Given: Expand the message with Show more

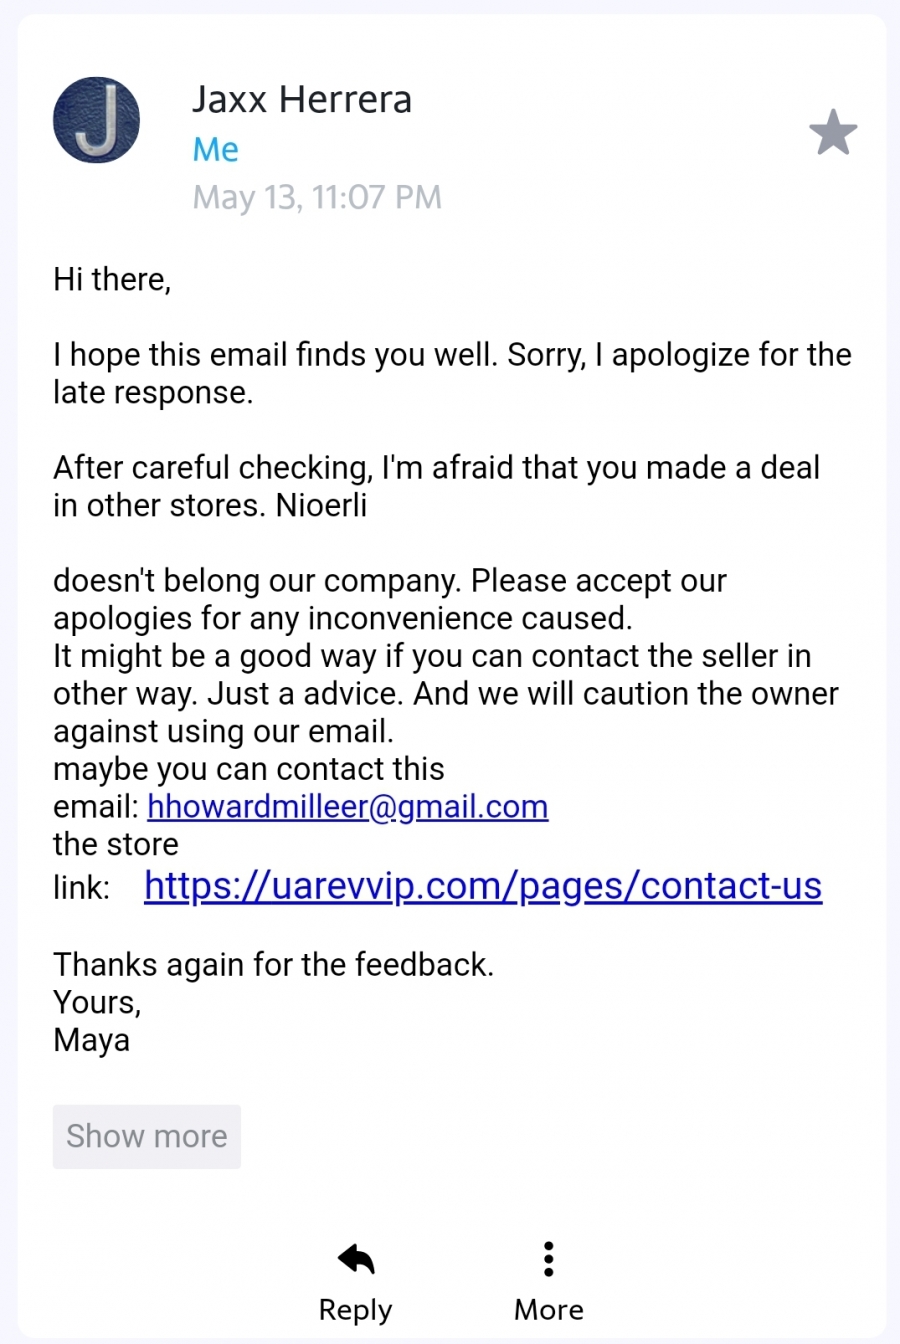Looking at the screenshot, I should tap(147, 1136).
